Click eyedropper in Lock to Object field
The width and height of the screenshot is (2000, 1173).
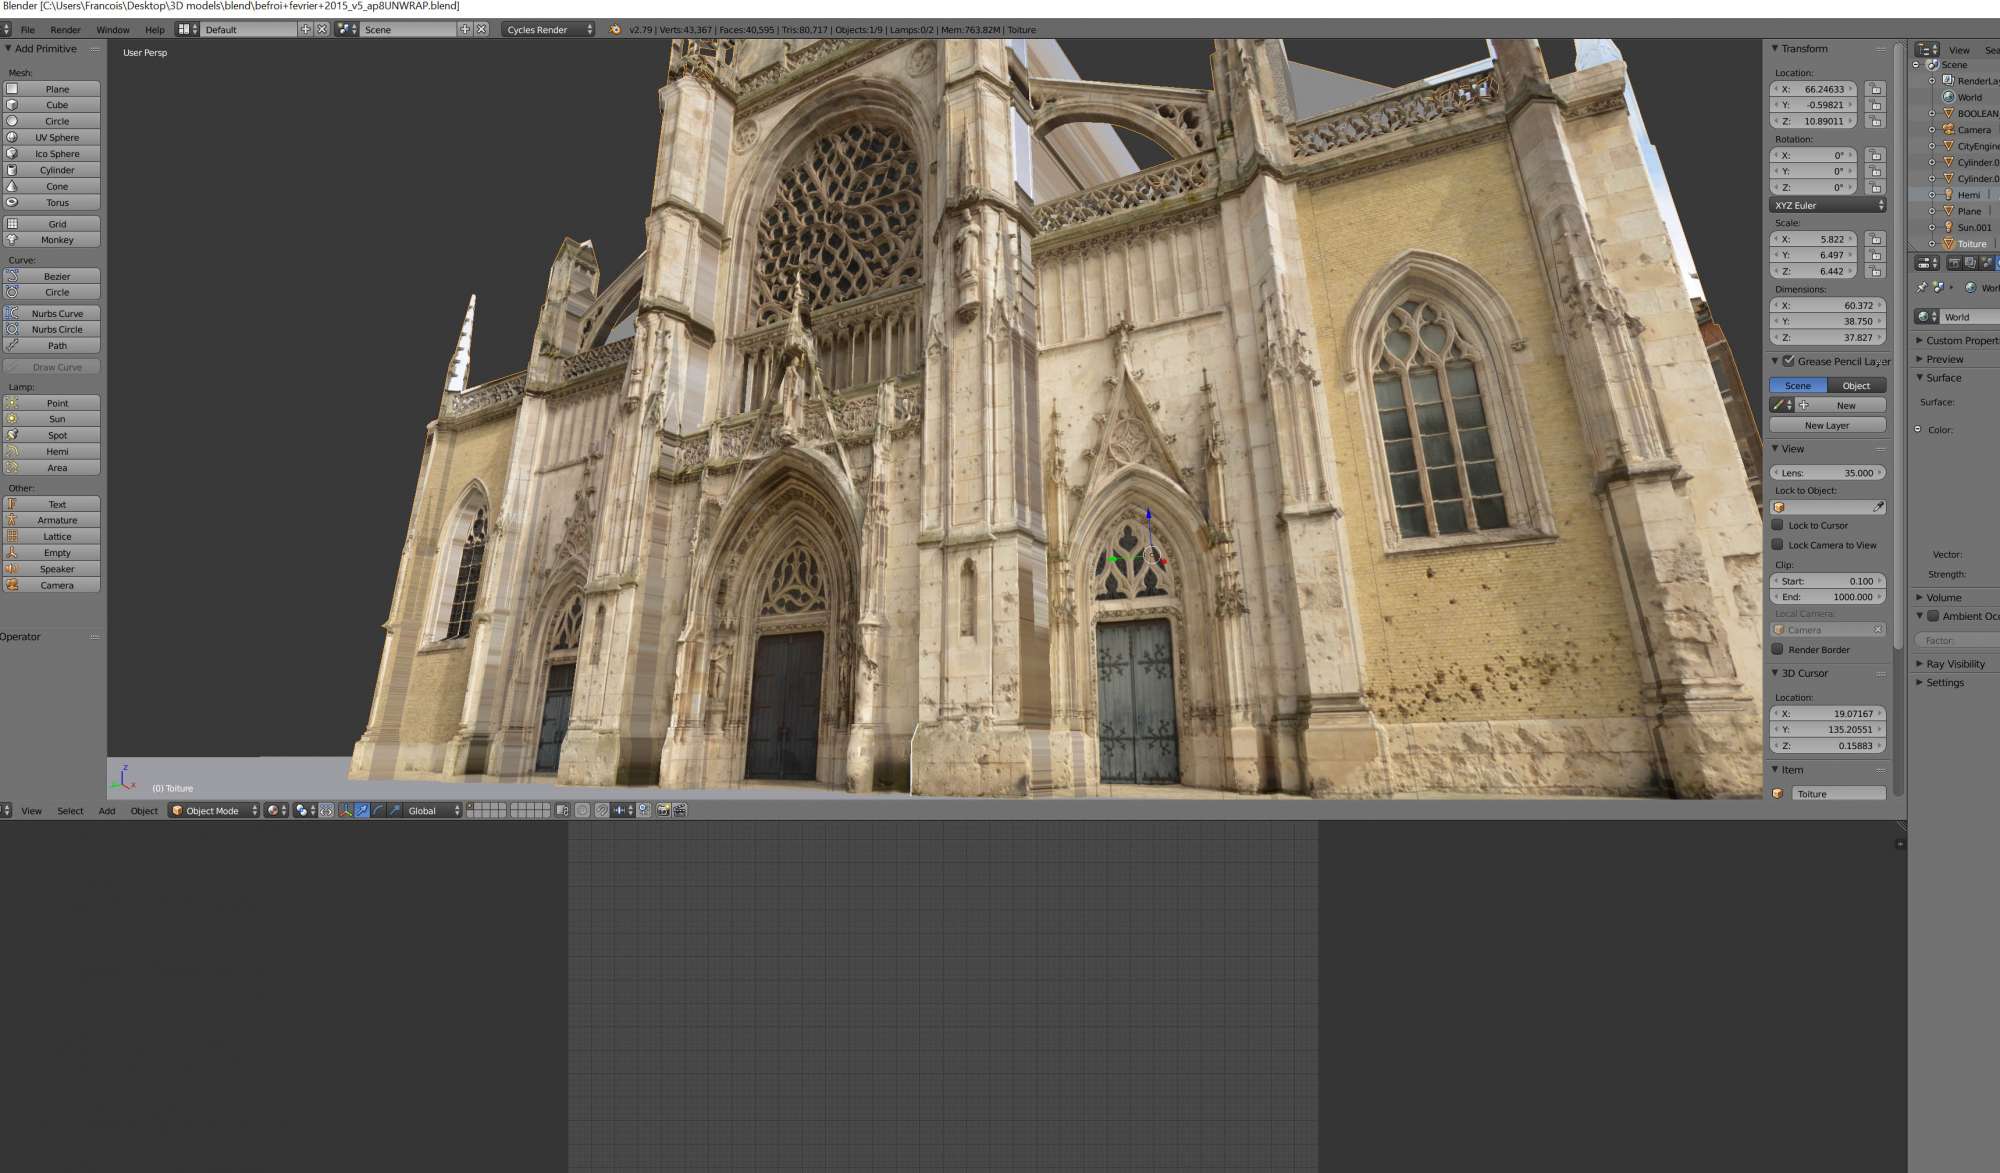tap(1878, 507)
